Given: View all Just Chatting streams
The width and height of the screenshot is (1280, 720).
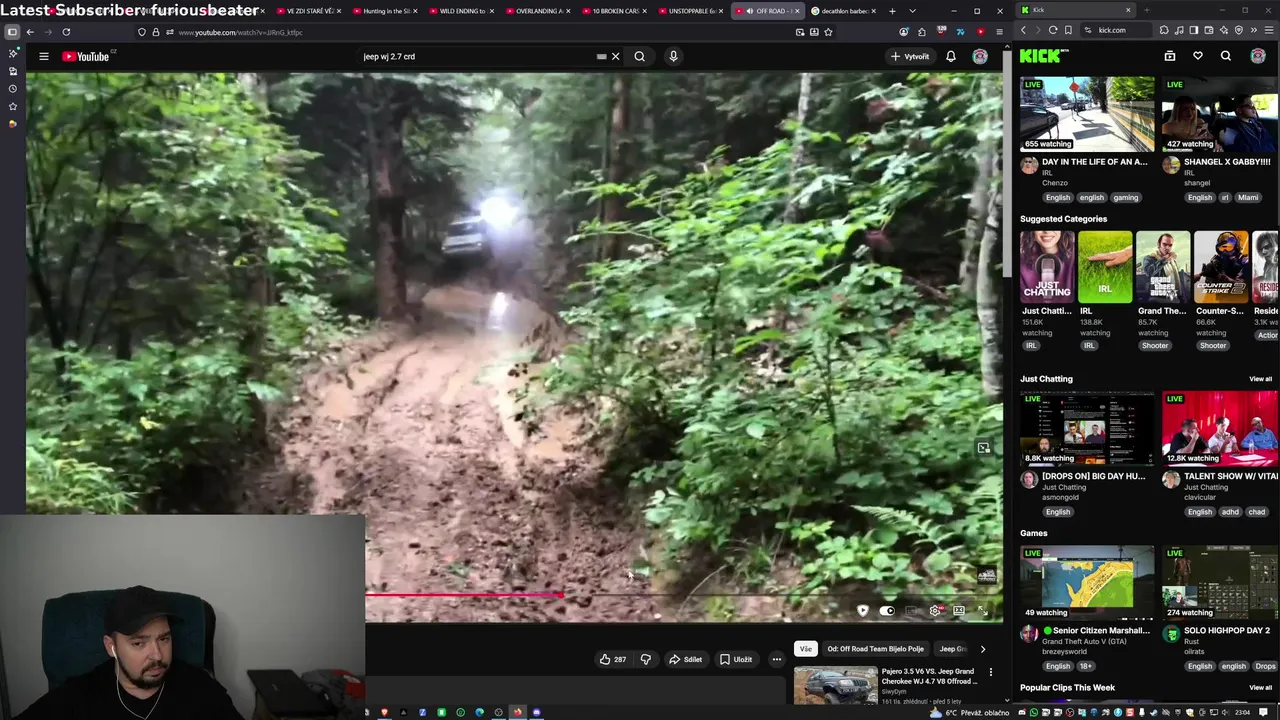Looking at the screenshot, I should (1260, 379).
